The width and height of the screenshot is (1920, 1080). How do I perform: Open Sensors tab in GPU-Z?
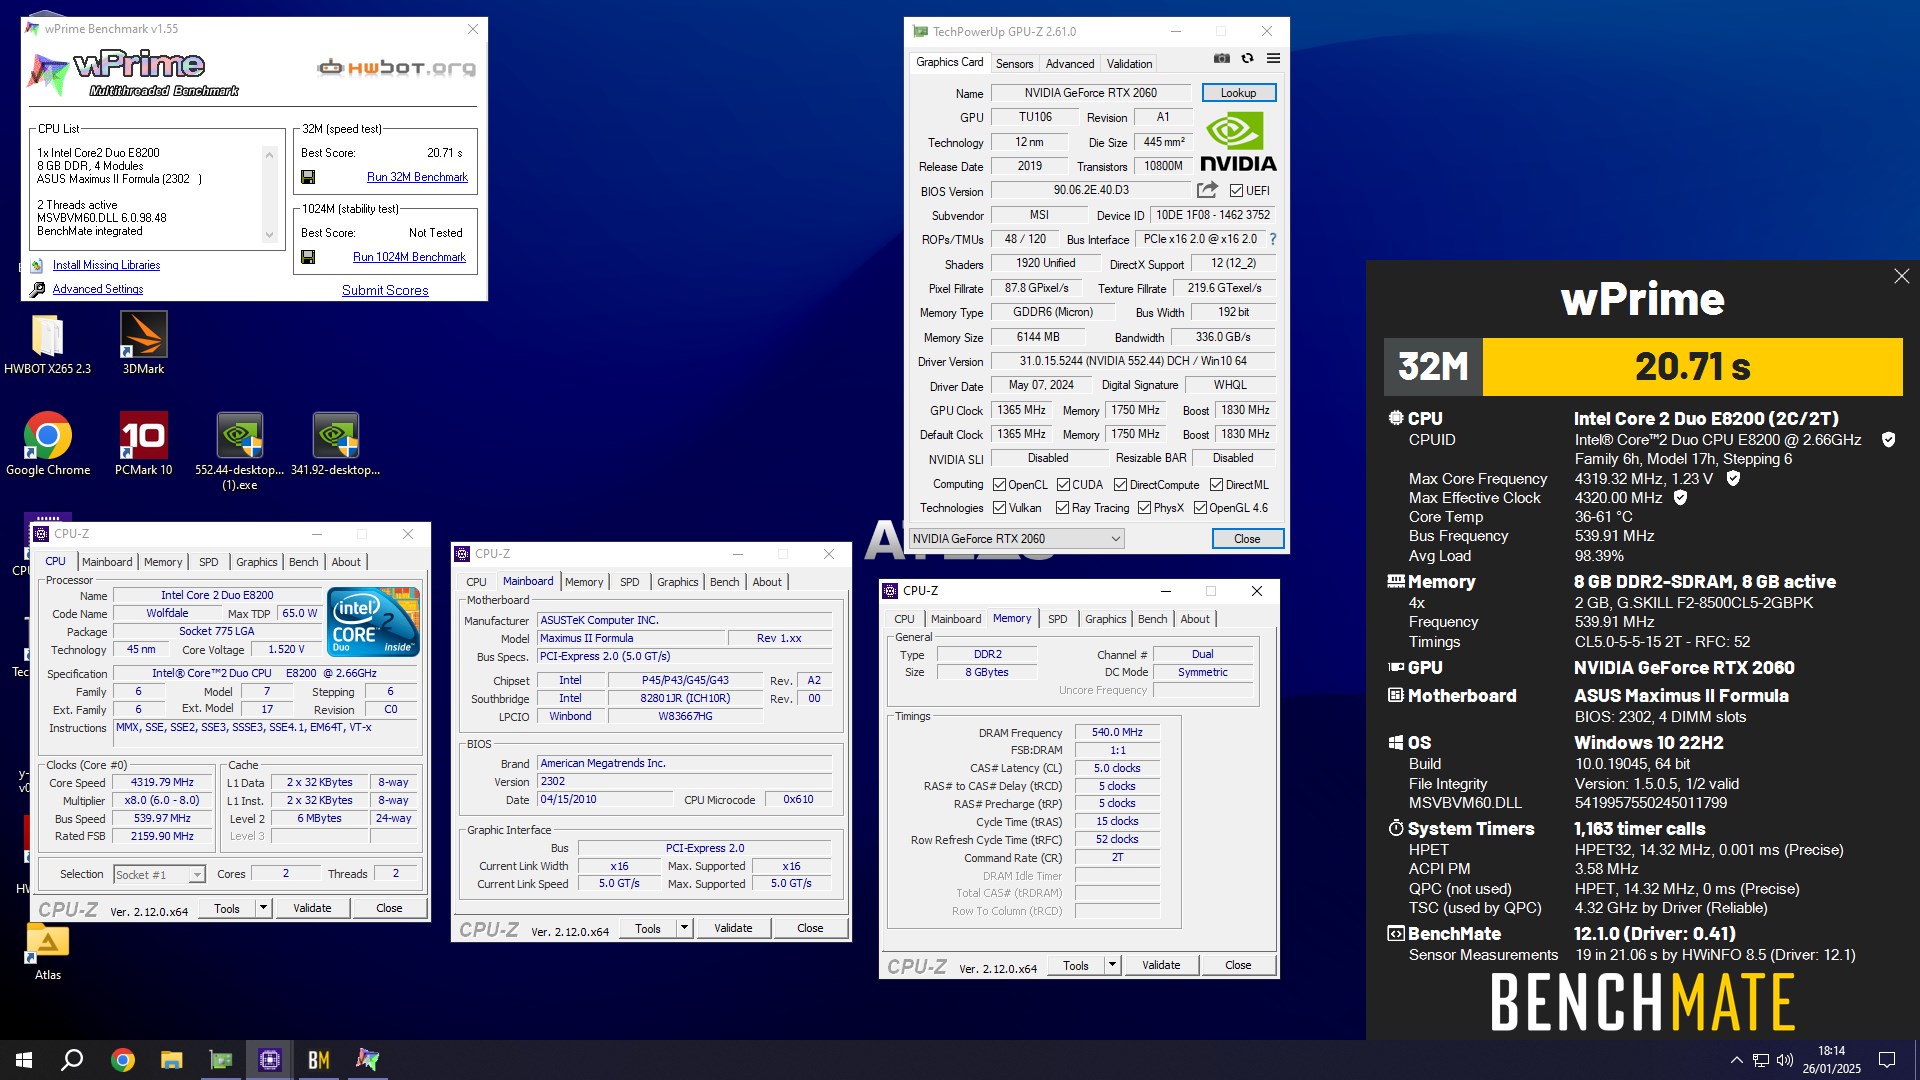(x=1014, y=63)
